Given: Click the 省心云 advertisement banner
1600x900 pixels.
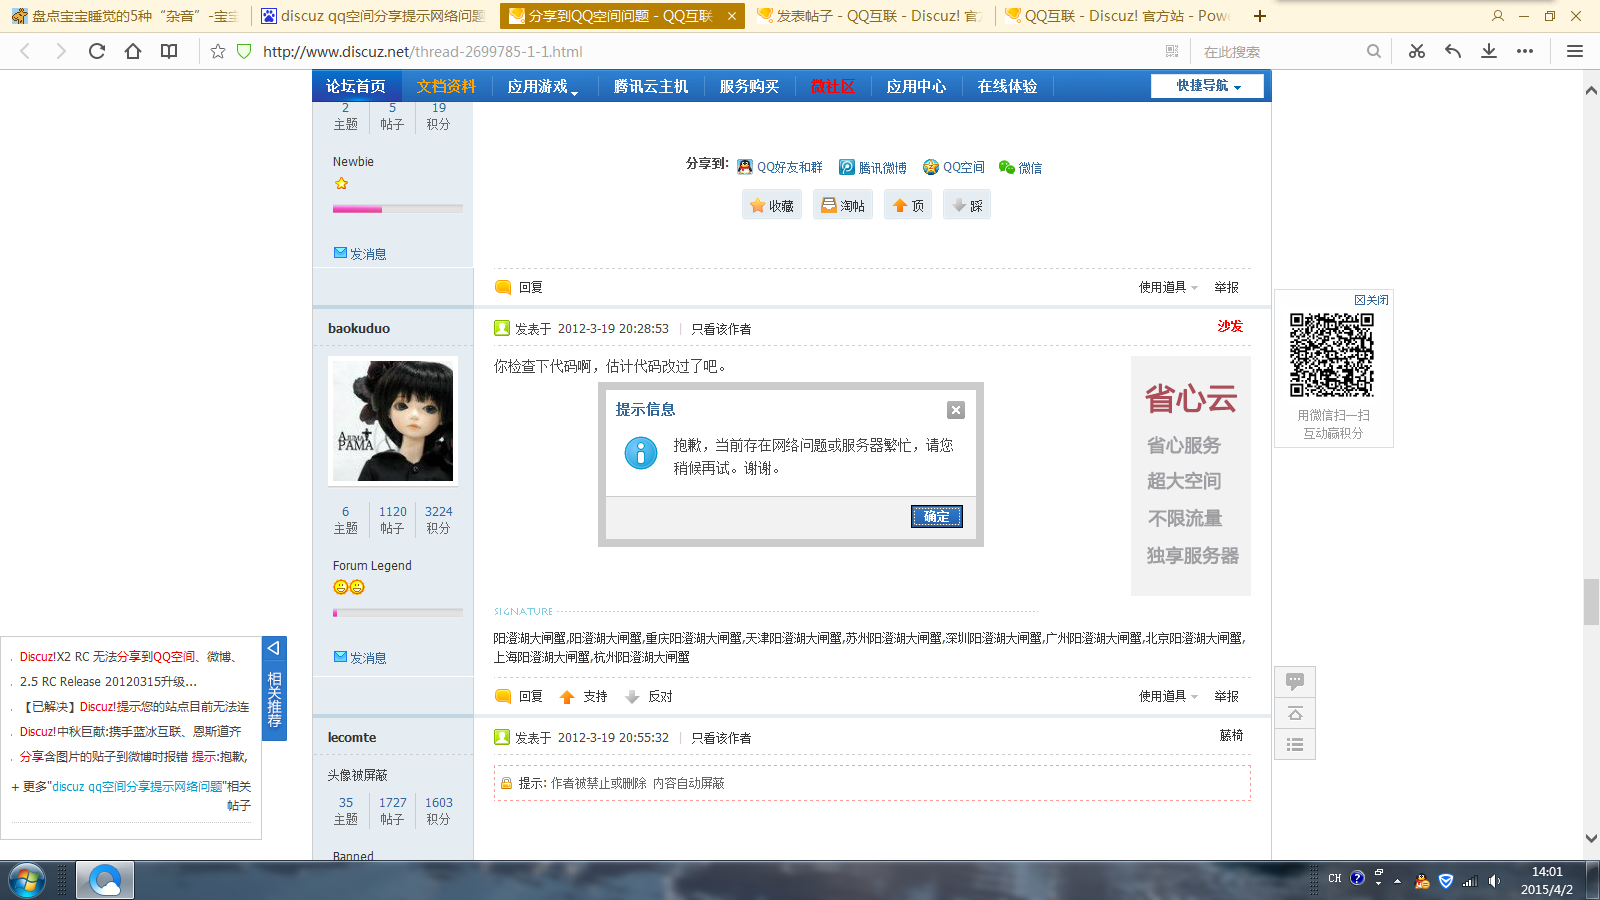Looking at the screenshot, I should click(1191, 476).
